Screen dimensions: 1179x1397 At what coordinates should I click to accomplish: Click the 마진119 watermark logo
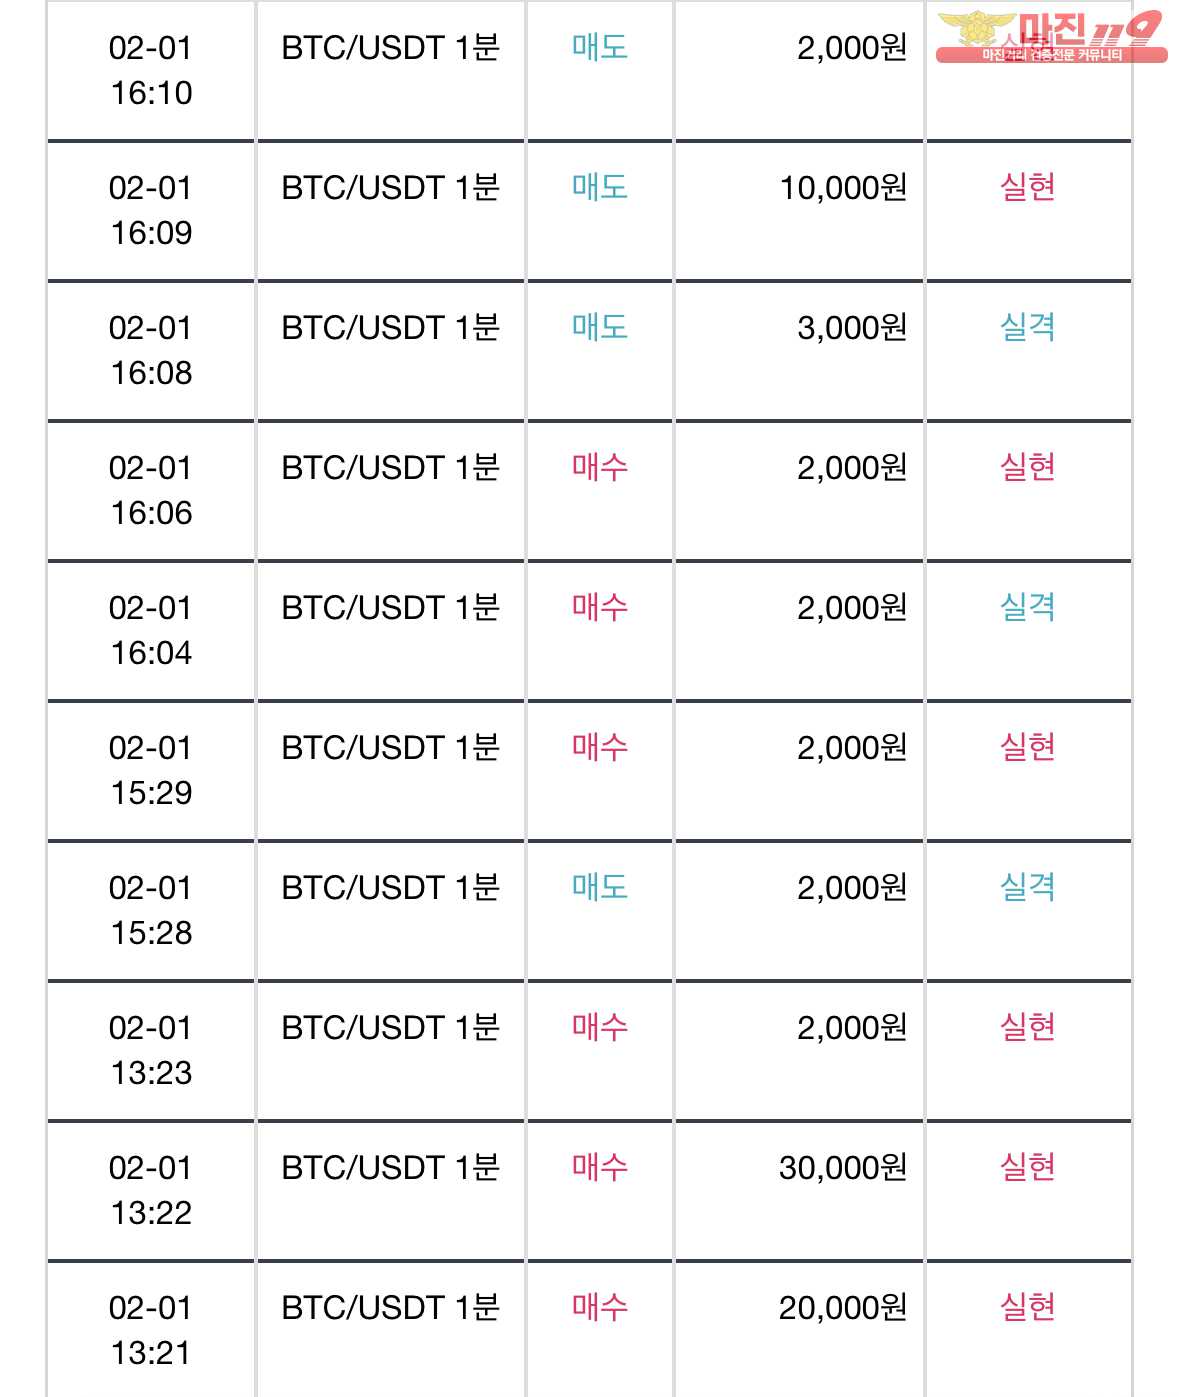pyautogui.click(x=1051, y=37)
